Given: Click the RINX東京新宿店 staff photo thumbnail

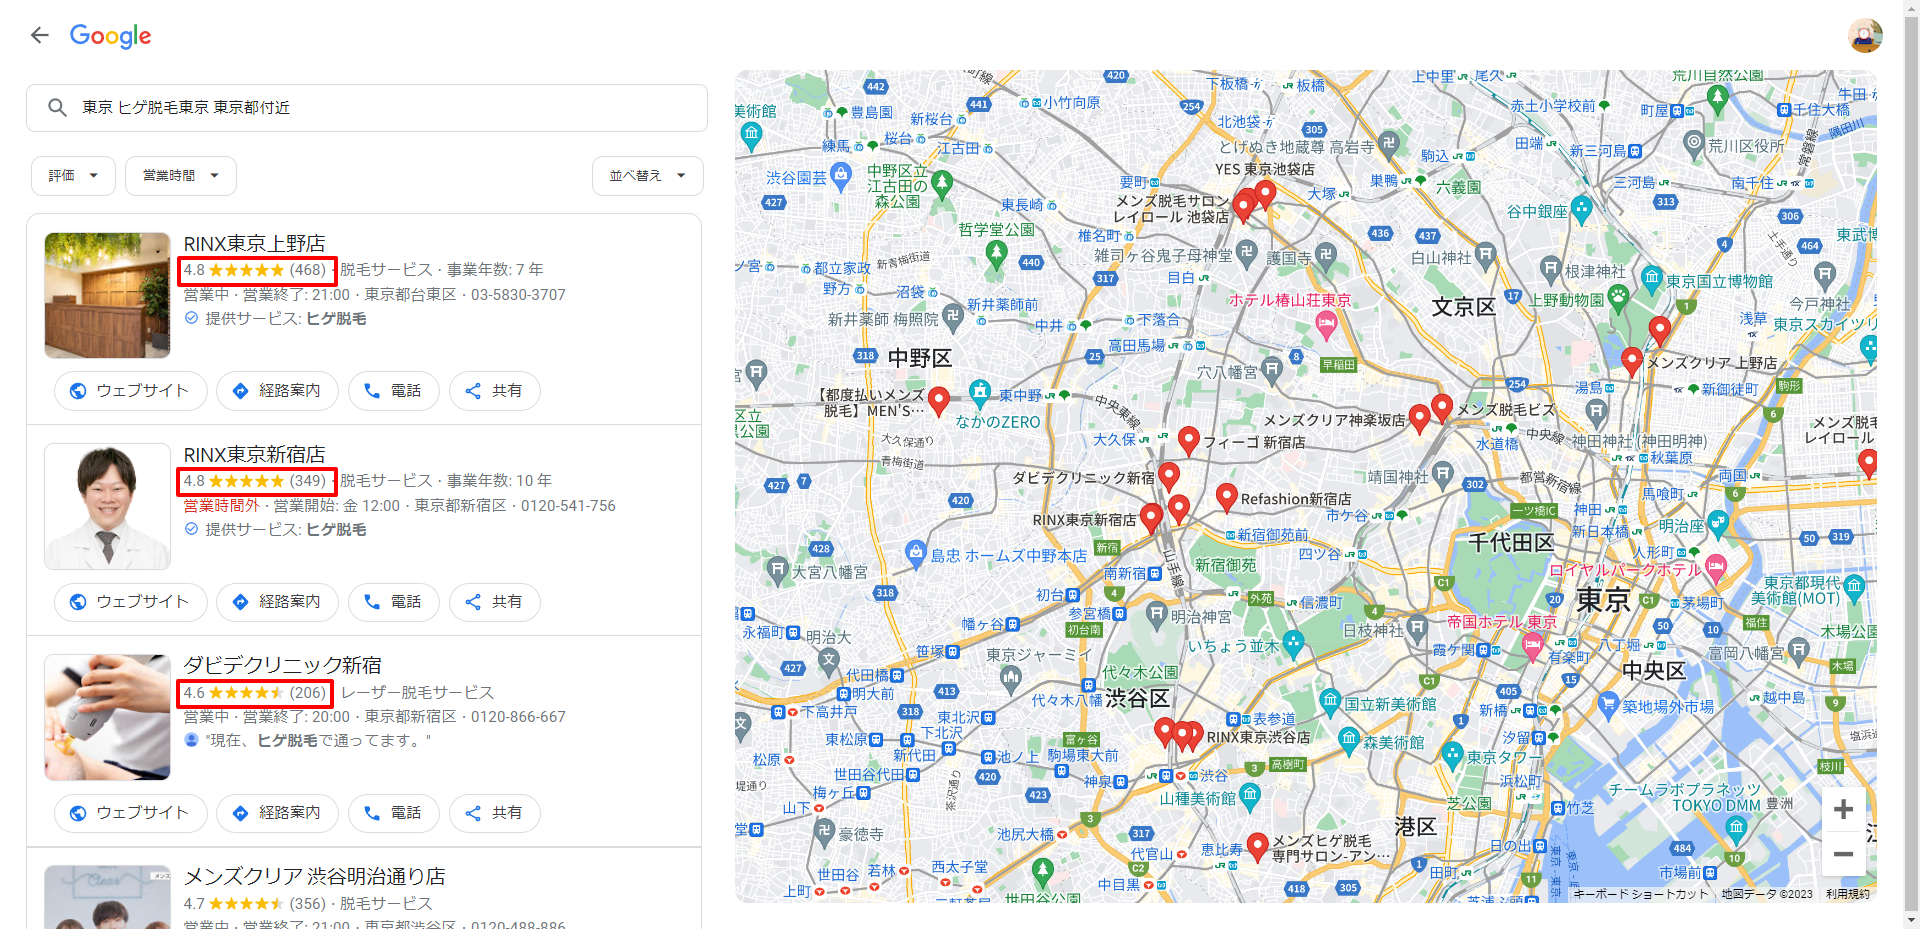Looking at the screenshot, I should (107, 506).
